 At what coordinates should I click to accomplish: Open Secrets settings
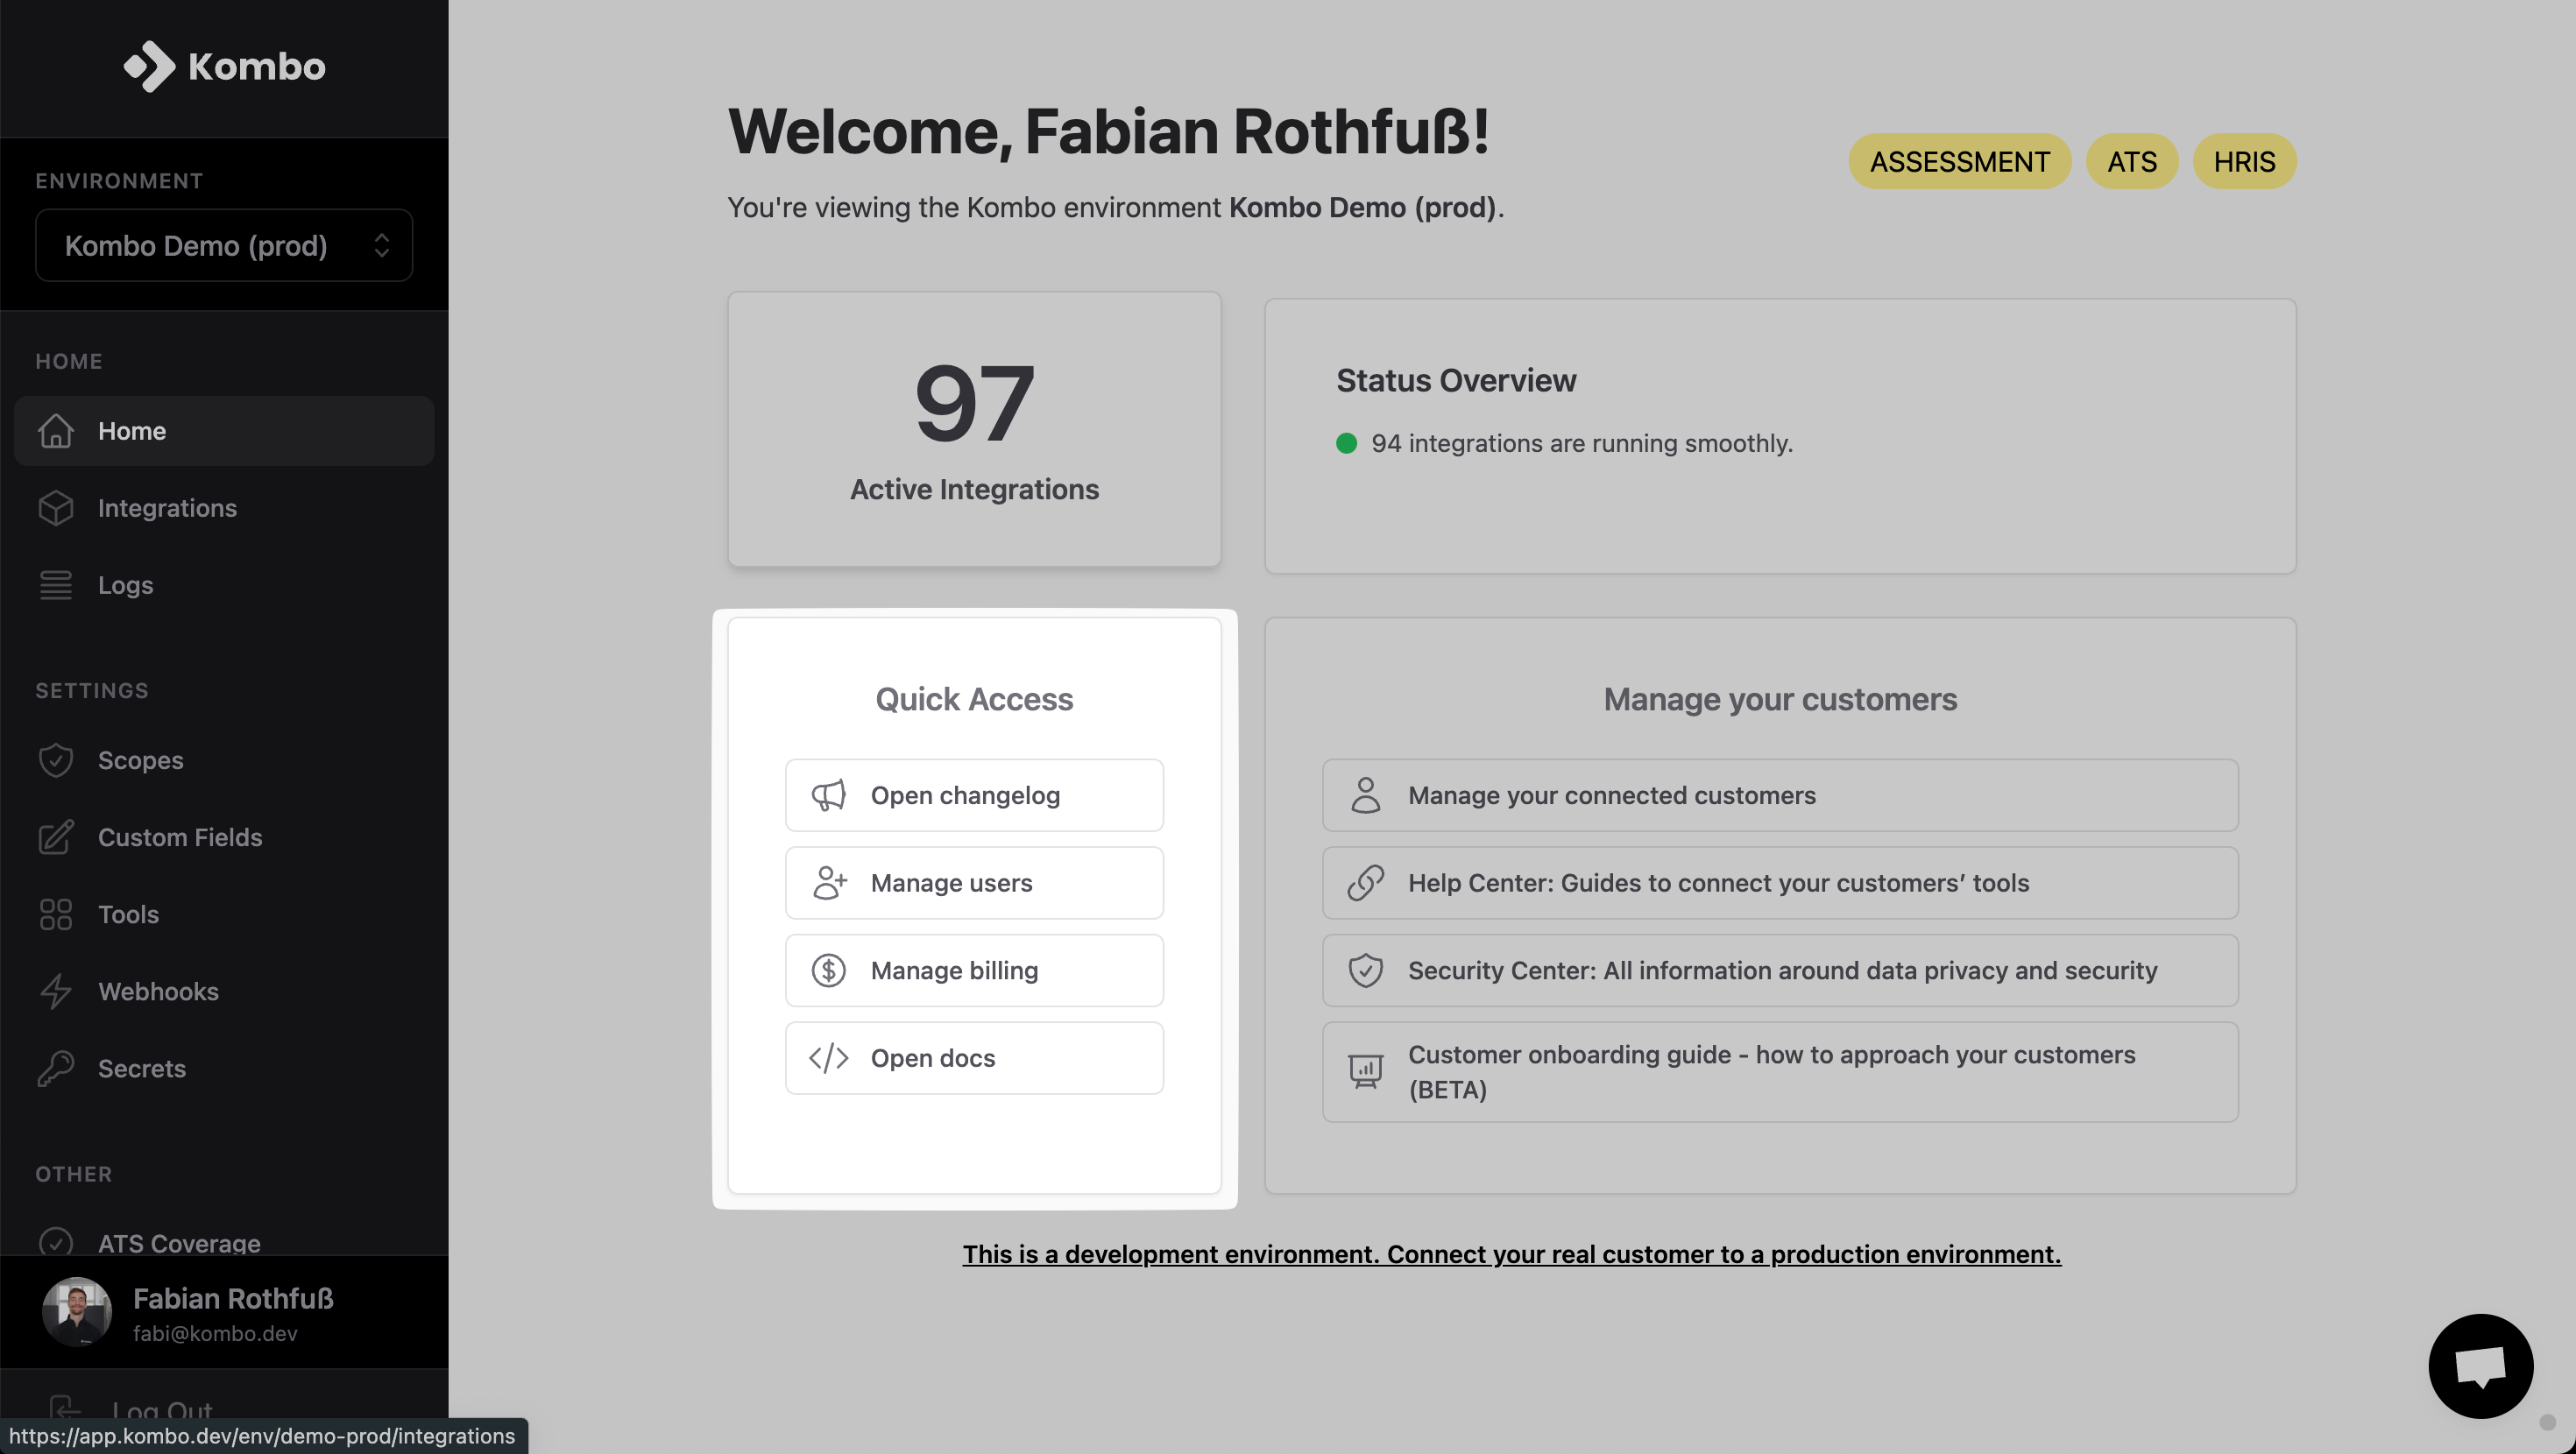(224, 1068)
